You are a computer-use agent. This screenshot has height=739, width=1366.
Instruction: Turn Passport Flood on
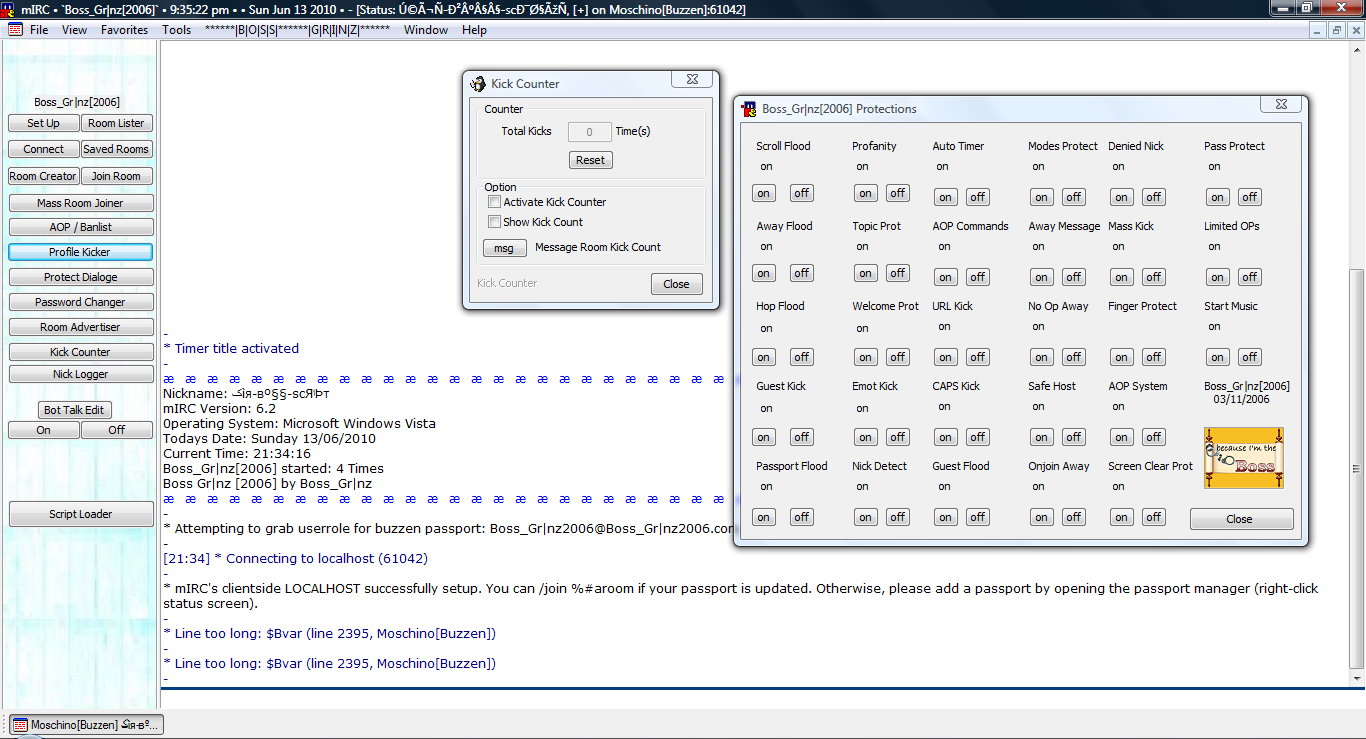click(764, 517)
